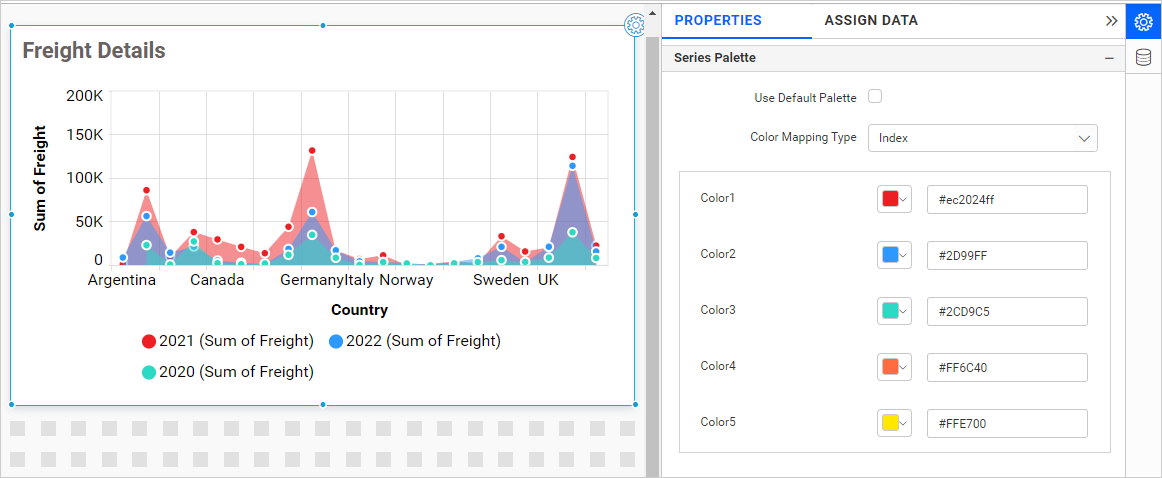This screenshot has width=1162, height=478.
Task: Open the Color Mapping Type dropdown
Action: (x=982, y=138)
